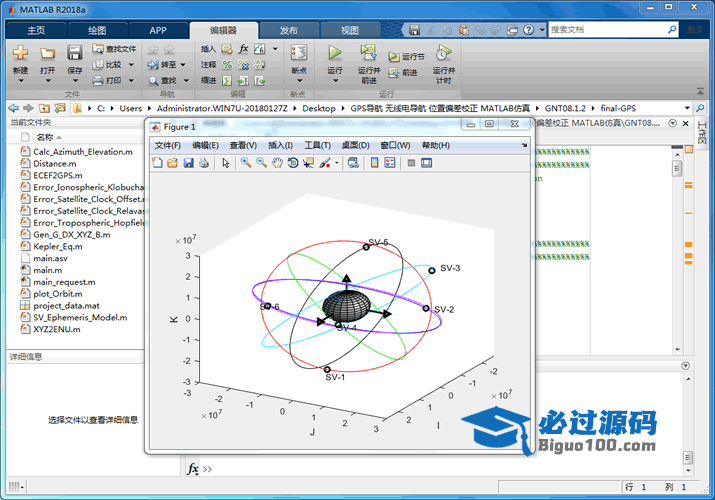Switch to the 主页 (Home) tab
The height and width of the screenshot is (500, 715).
pyautogui.click(x=36, y=30)
